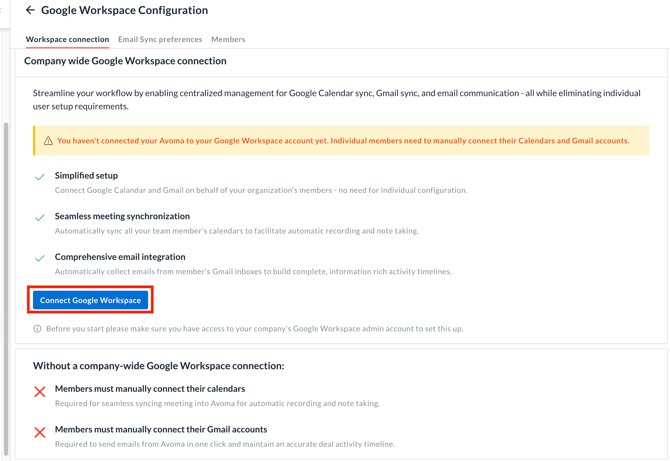Click the Comprehensive email integration heading

point(120,257)
